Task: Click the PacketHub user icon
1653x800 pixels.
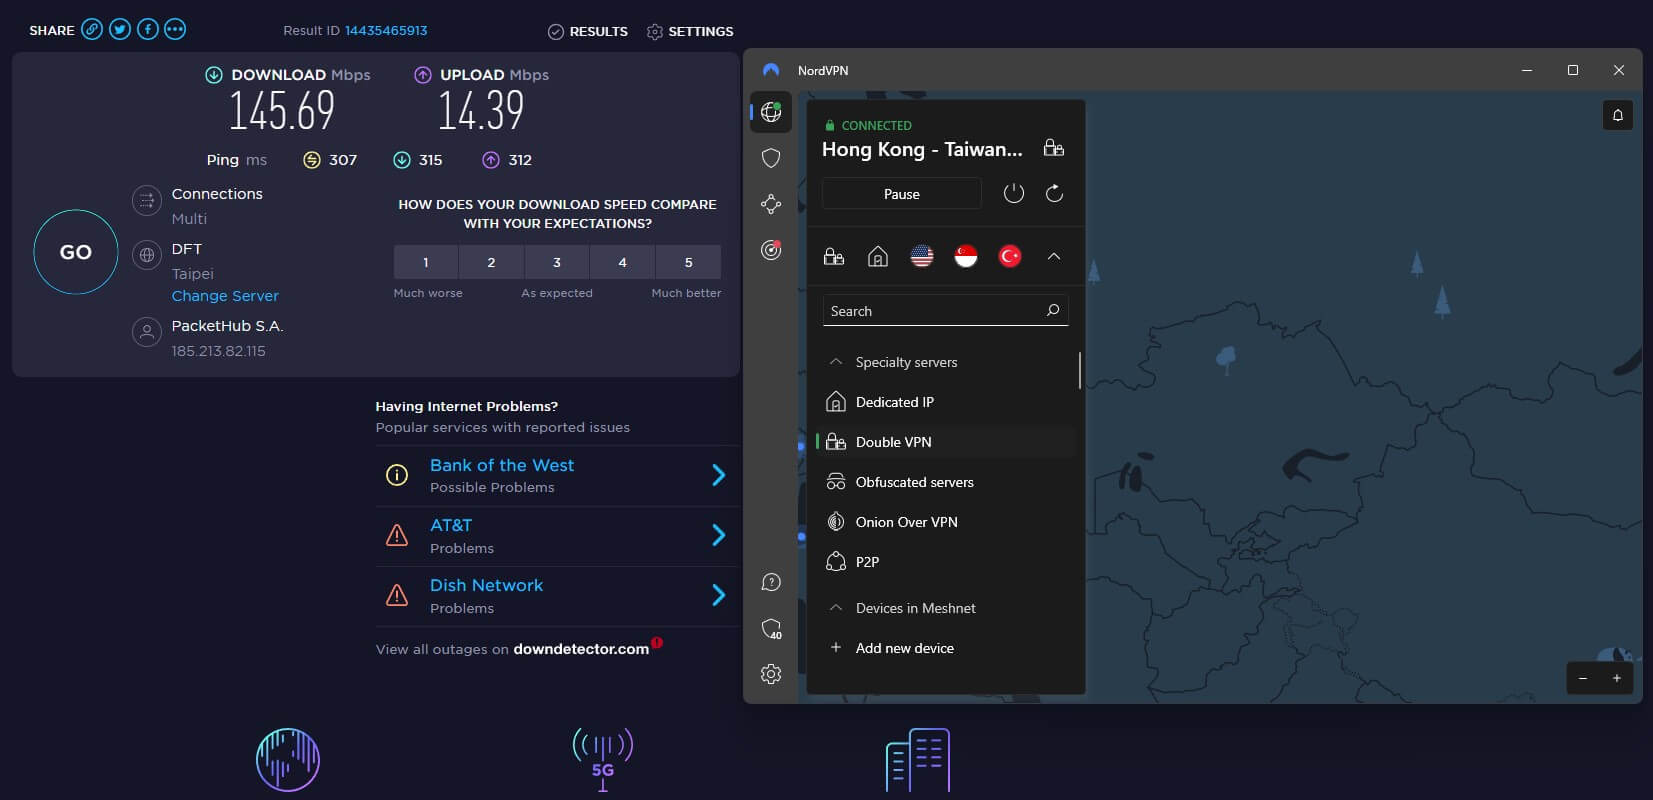Action: (x=147, y=332)
